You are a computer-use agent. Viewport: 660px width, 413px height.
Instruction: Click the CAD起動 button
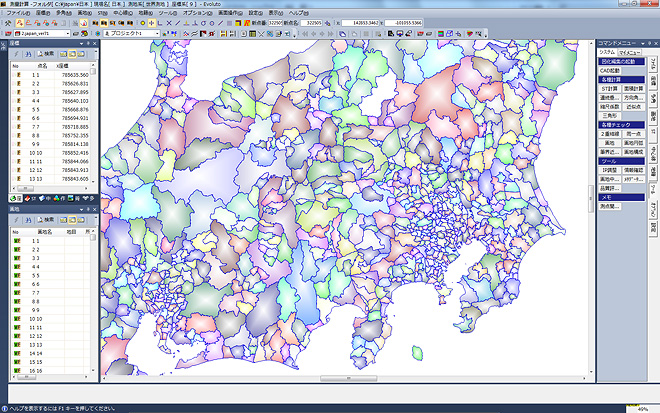[x=609, y=71]
